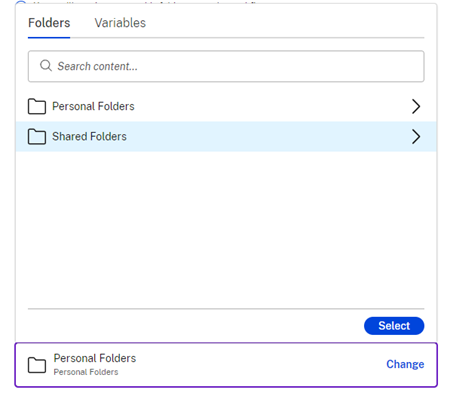Click the small Personal Folders path subtitle
The height and width of the screenshot is (396, 450).
click(86, 372)
